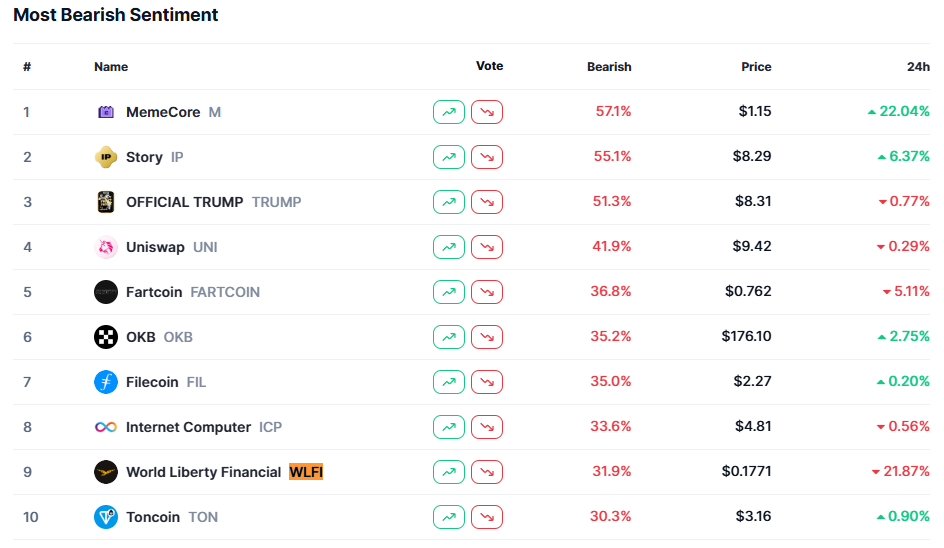Click the OFFICIAL TRUMP coin logo
Screen dimensions: 944x548
coord(106,202)
